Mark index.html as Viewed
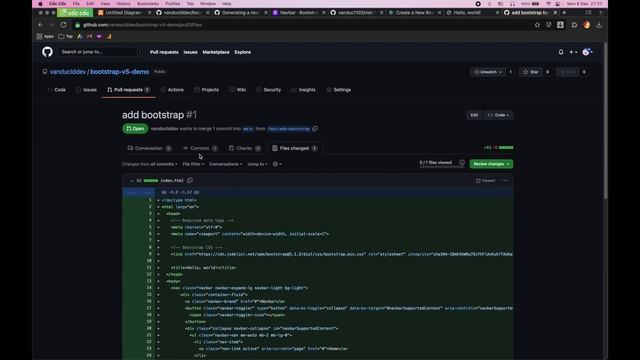The height and width of the screenshot is (360, 640). [485, 180]
